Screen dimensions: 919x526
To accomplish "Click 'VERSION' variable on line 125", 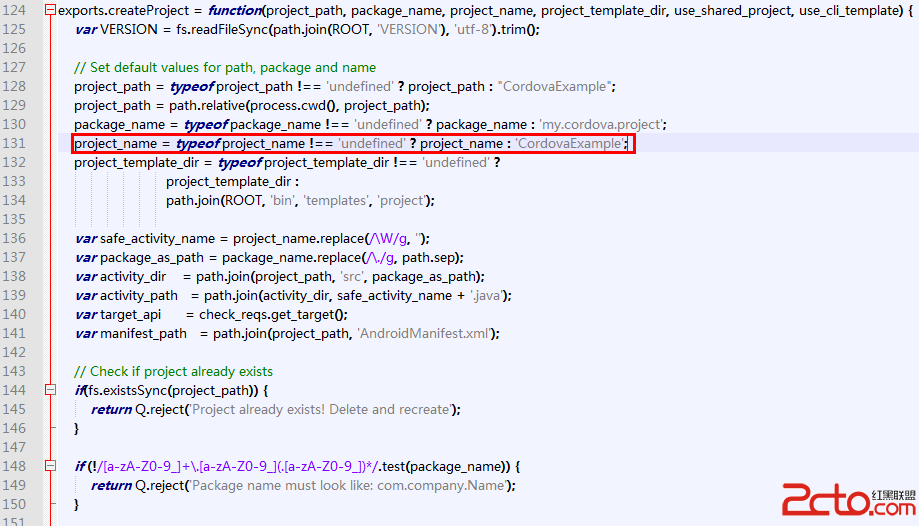I will pyautogui.click(x=129, y=29).
